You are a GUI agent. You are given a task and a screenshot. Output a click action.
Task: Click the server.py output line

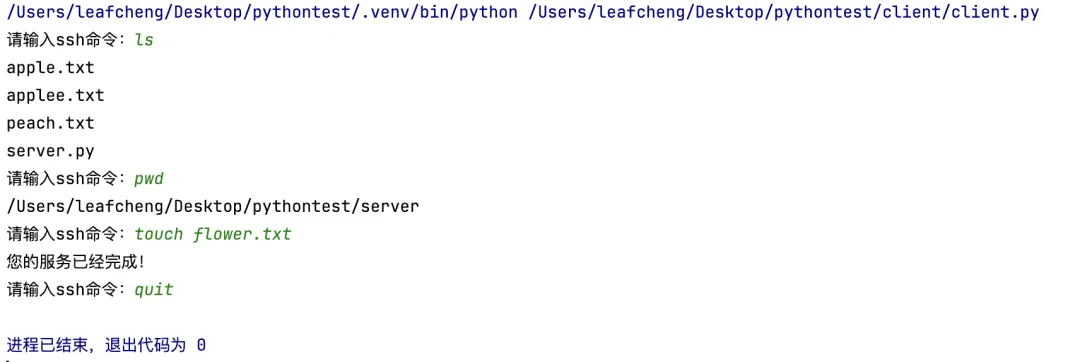point(50,151)
